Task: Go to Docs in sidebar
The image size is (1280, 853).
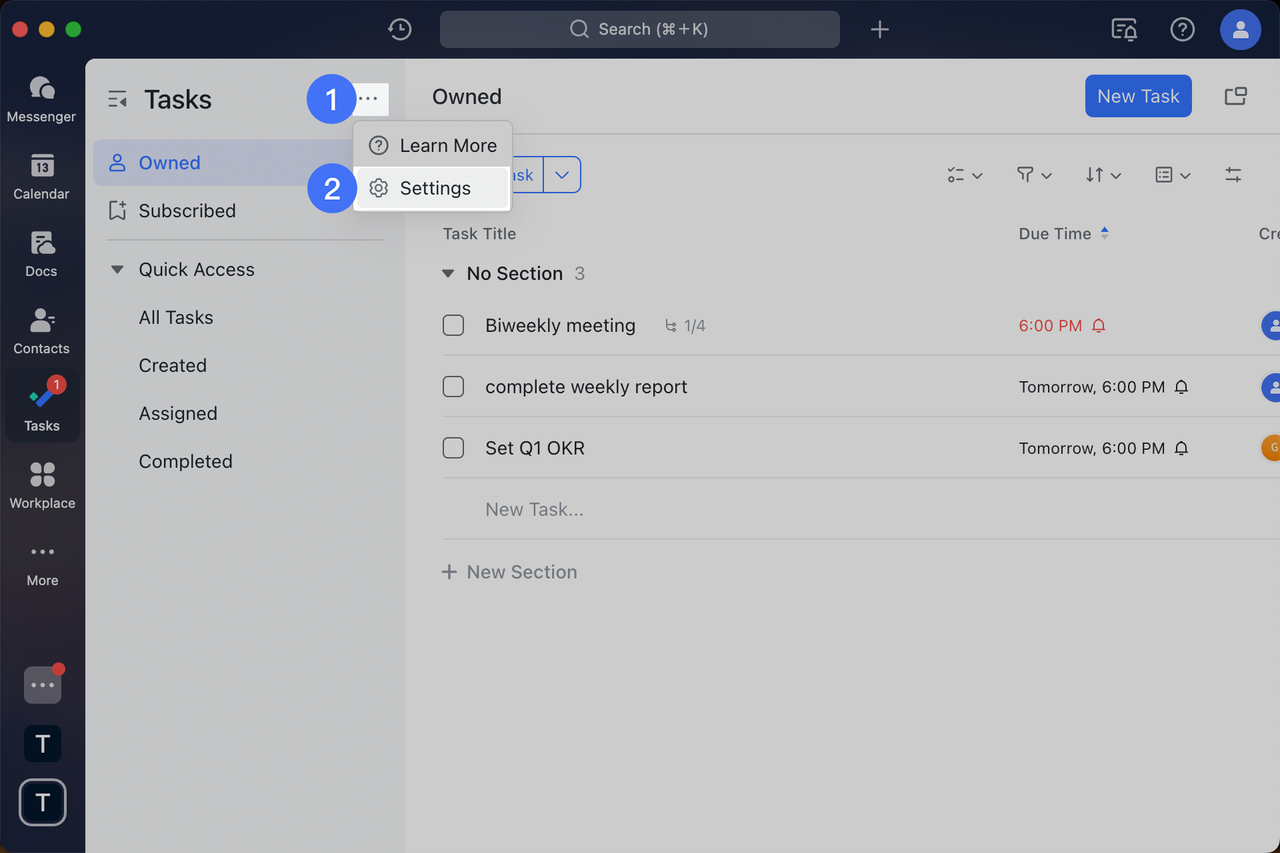Action: 42,253
